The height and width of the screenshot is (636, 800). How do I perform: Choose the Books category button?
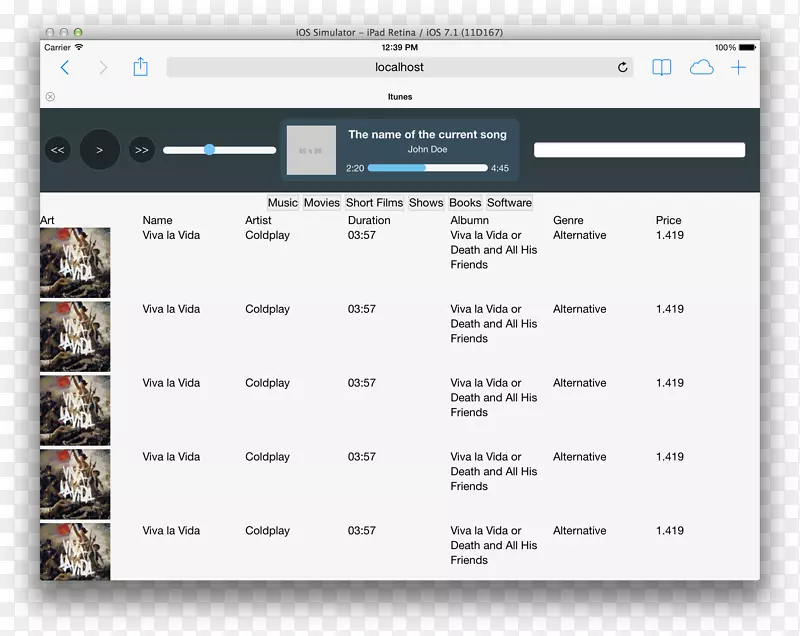pyautogui.click(x=465, y=203)
